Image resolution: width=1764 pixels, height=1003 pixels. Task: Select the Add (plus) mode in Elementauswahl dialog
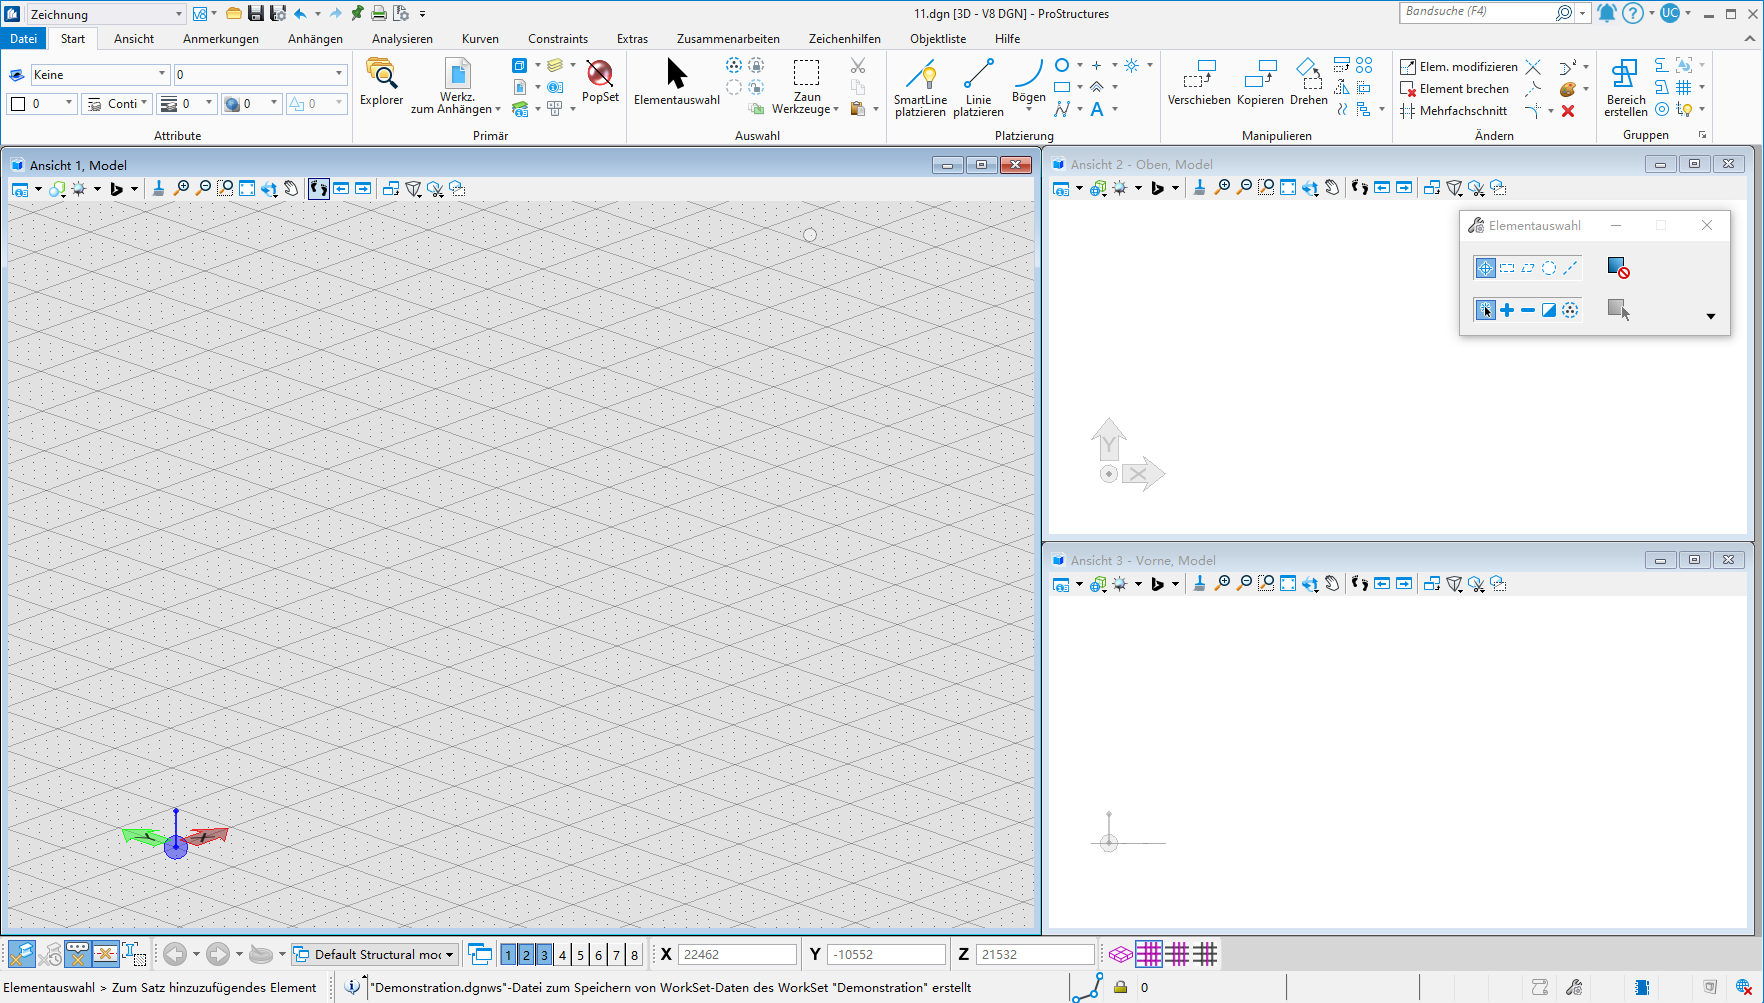[1507, 310]
